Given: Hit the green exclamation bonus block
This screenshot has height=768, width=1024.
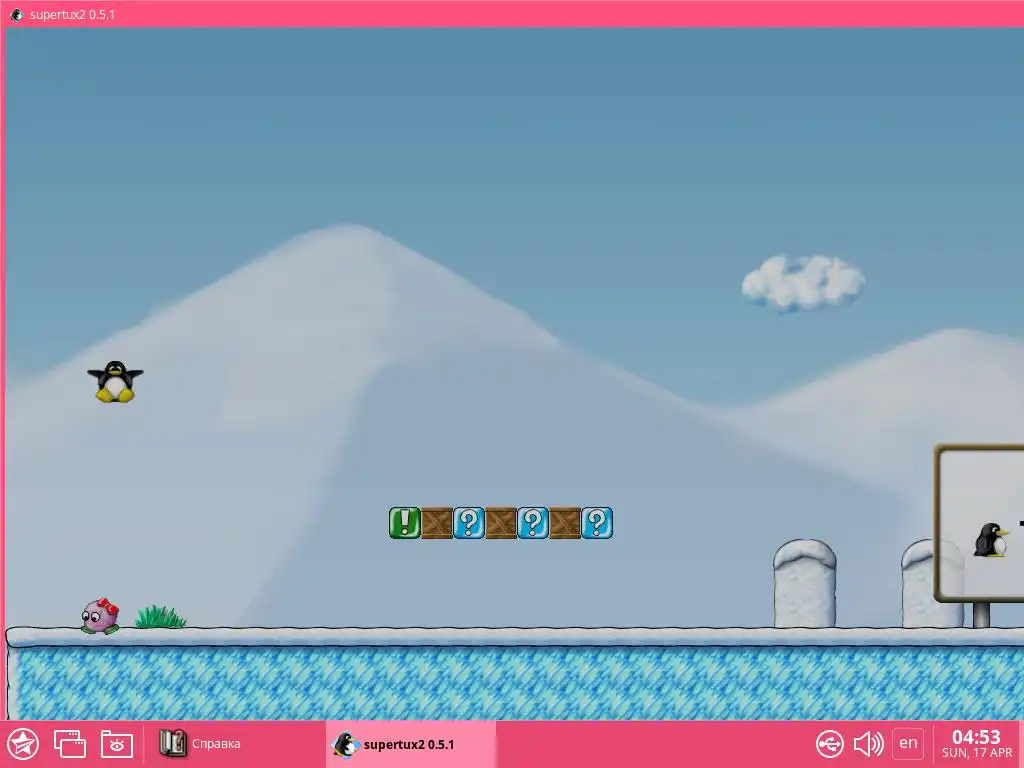Looking at the screenshot, I should click(x=404, y=523).
